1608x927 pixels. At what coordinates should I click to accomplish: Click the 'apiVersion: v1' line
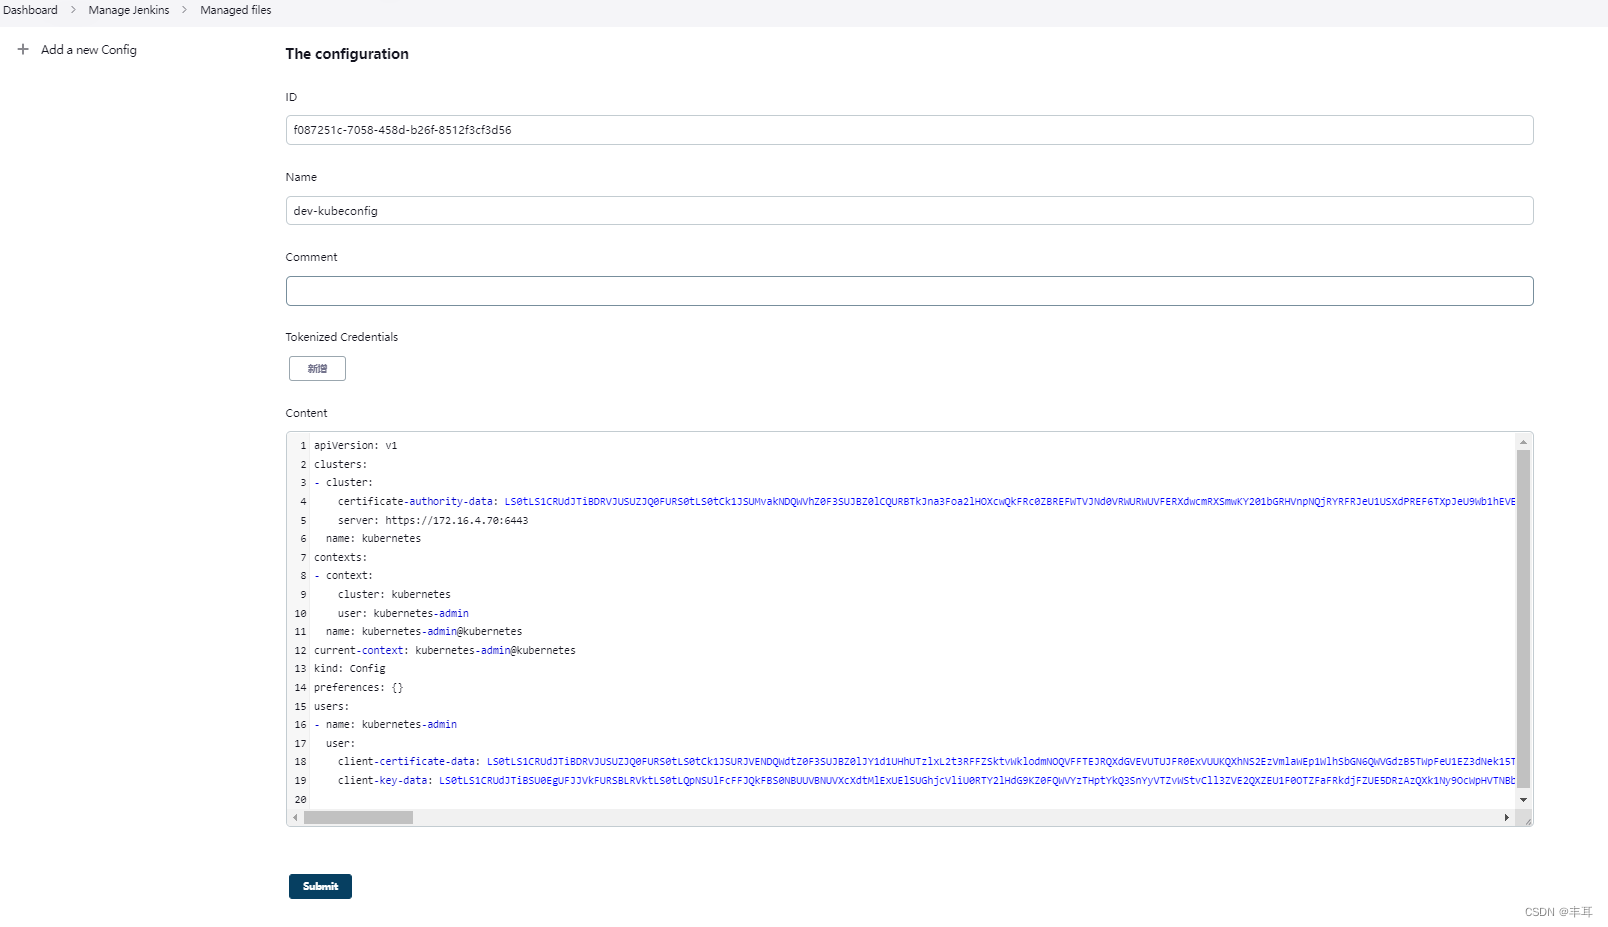(x=355, y=446)
